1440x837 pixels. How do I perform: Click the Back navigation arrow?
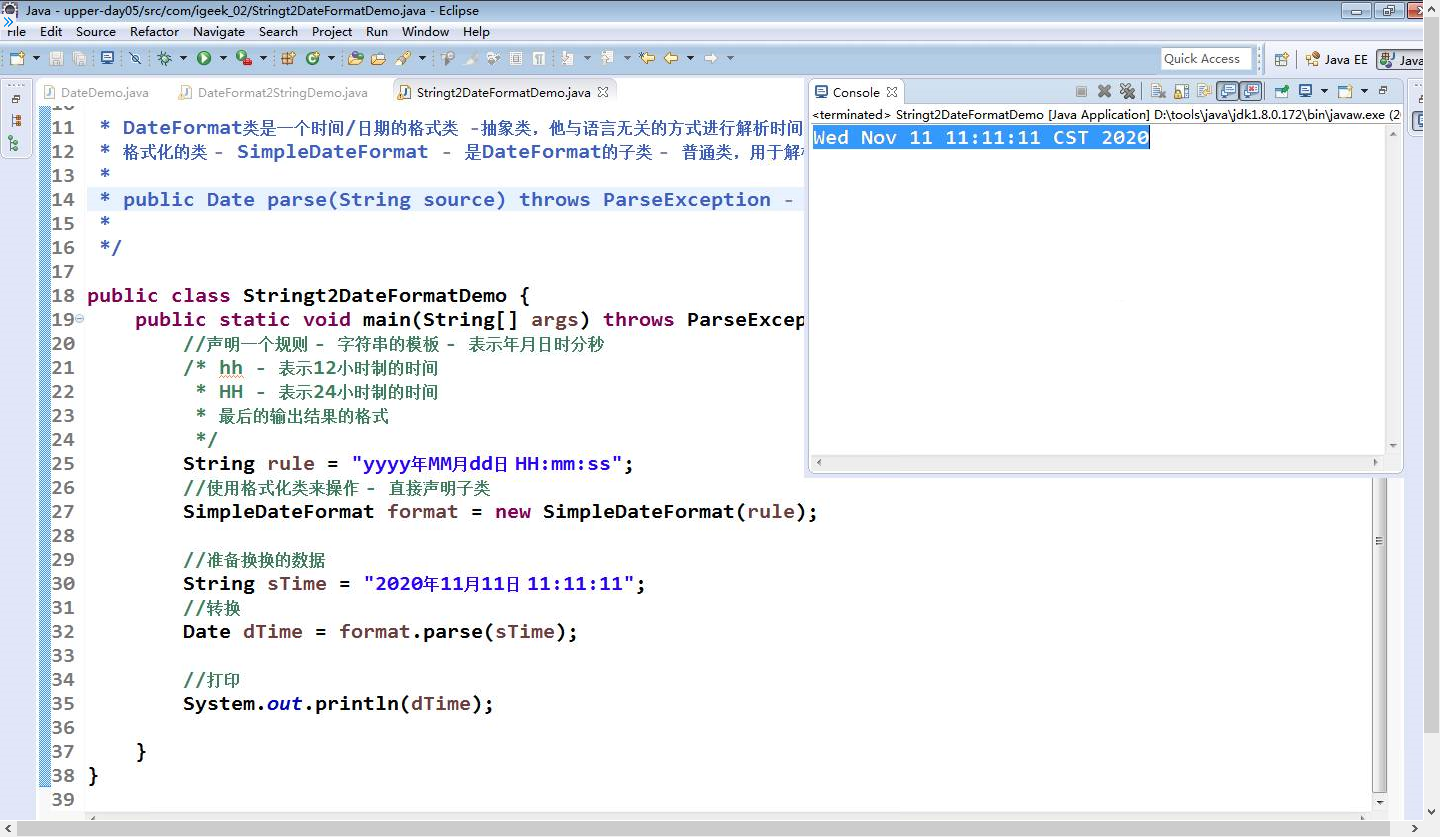point(671,58)
